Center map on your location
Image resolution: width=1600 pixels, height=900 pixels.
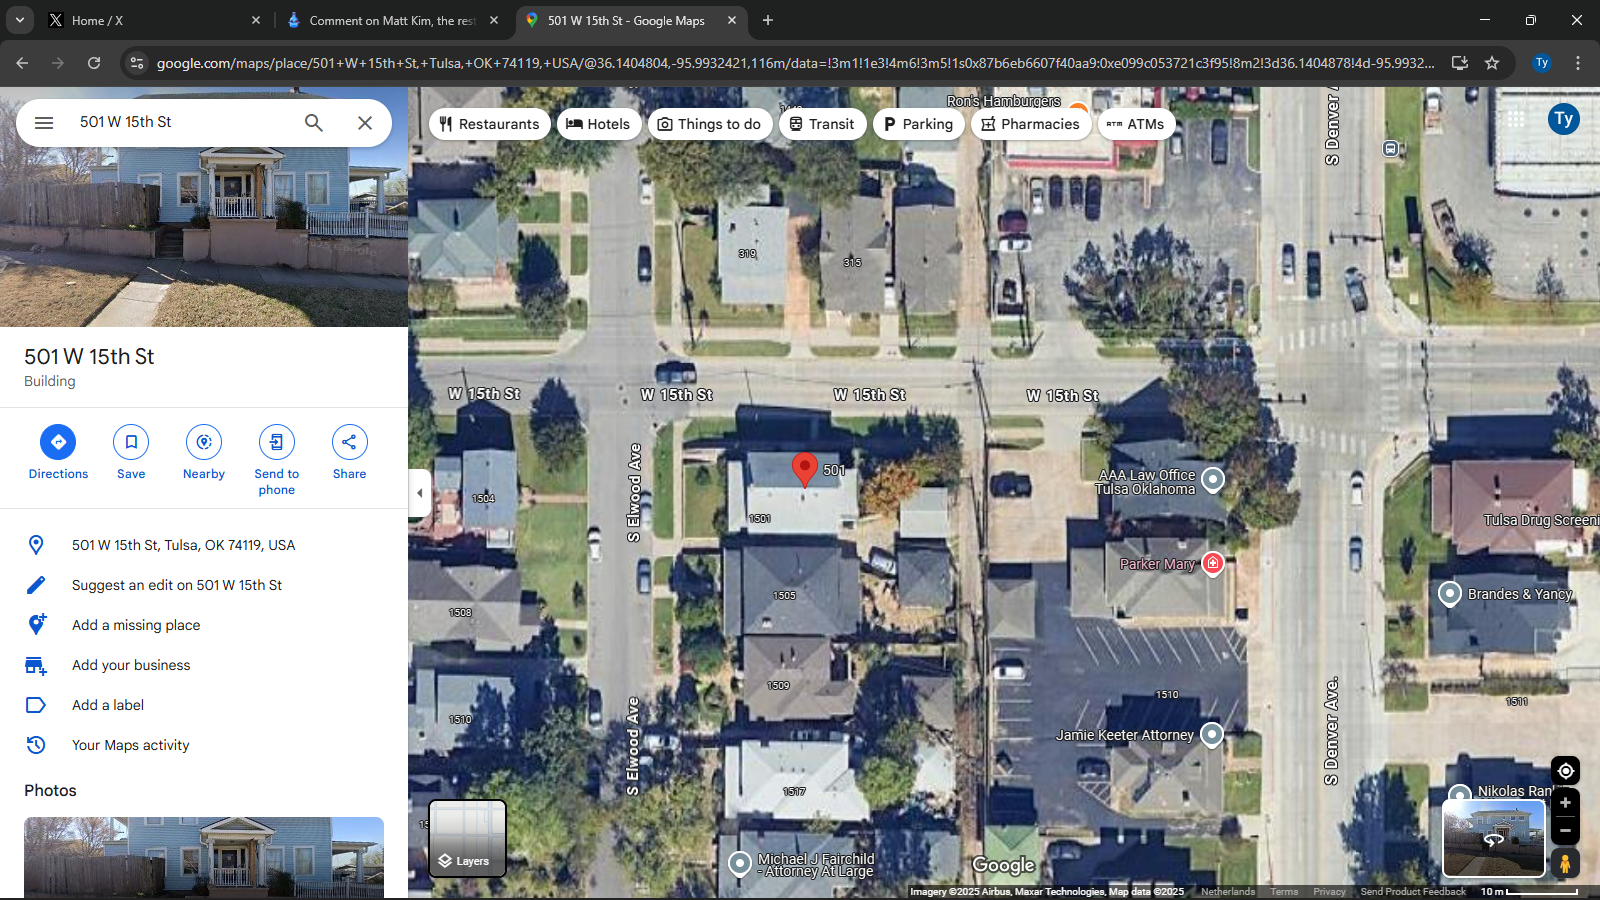[x=1566, y=771]
